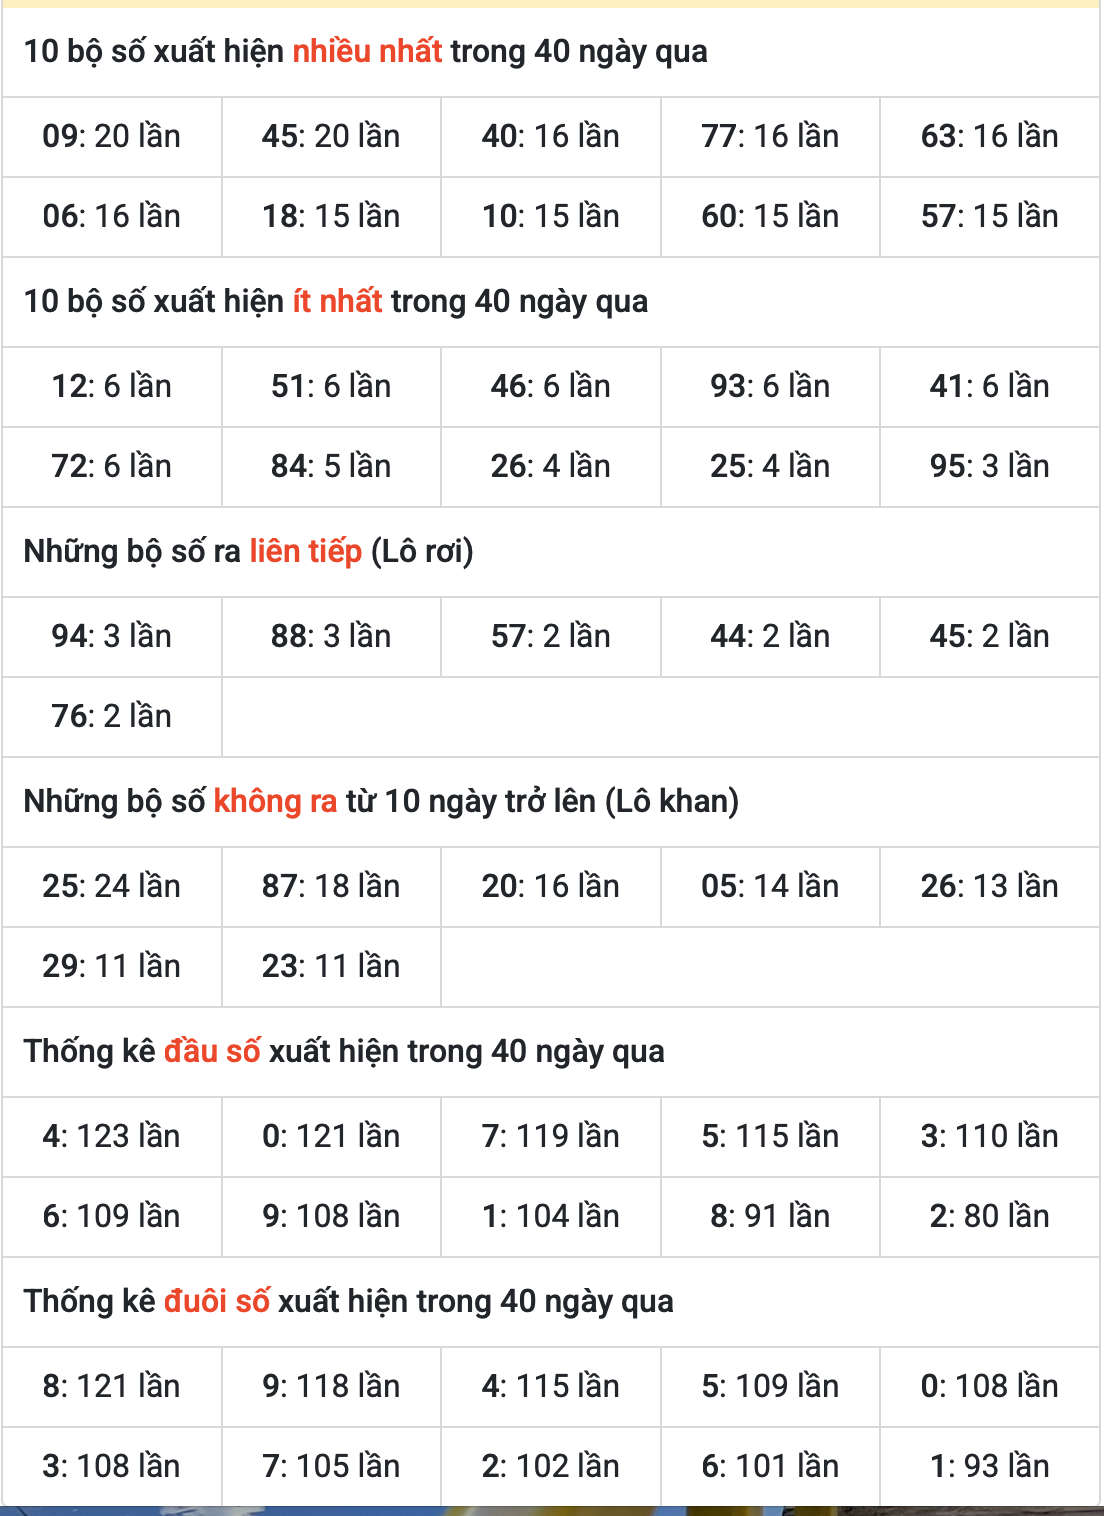Select the cell '25: 24 lần' in Lô khan
The width and height of the screenshot is (1104, 1516).
112,887
